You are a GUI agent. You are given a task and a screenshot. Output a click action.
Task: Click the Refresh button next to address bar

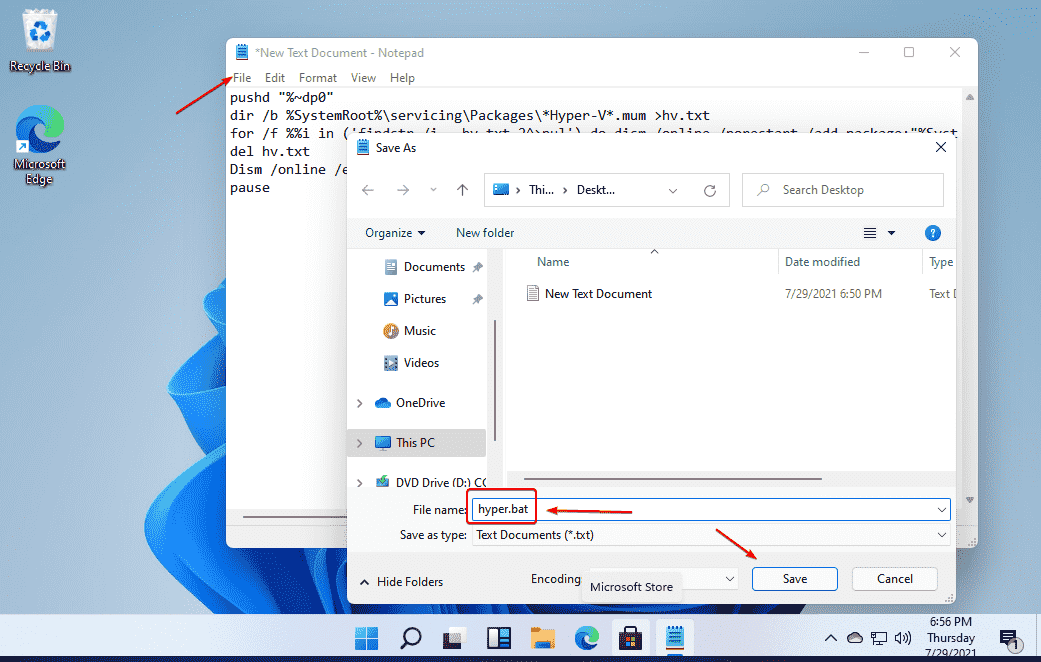(710, 190)
